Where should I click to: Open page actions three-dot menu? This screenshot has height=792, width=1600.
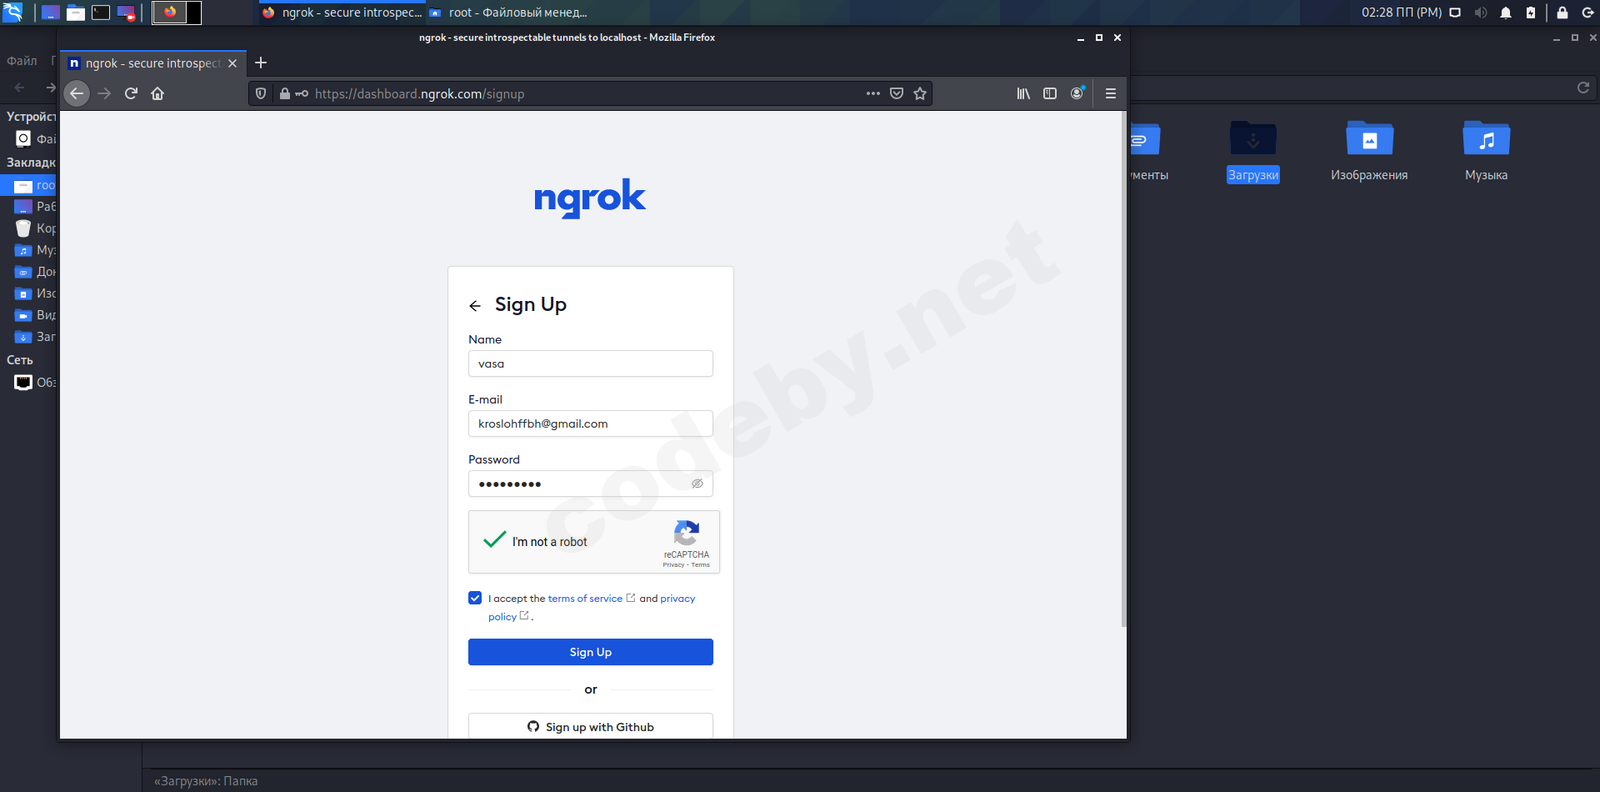pos(873,93)
